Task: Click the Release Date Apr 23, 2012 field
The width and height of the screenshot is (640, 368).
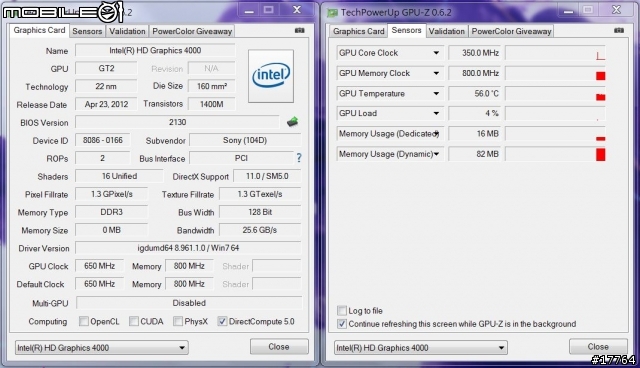Action: pyautogui.click(x=106, y=104)
